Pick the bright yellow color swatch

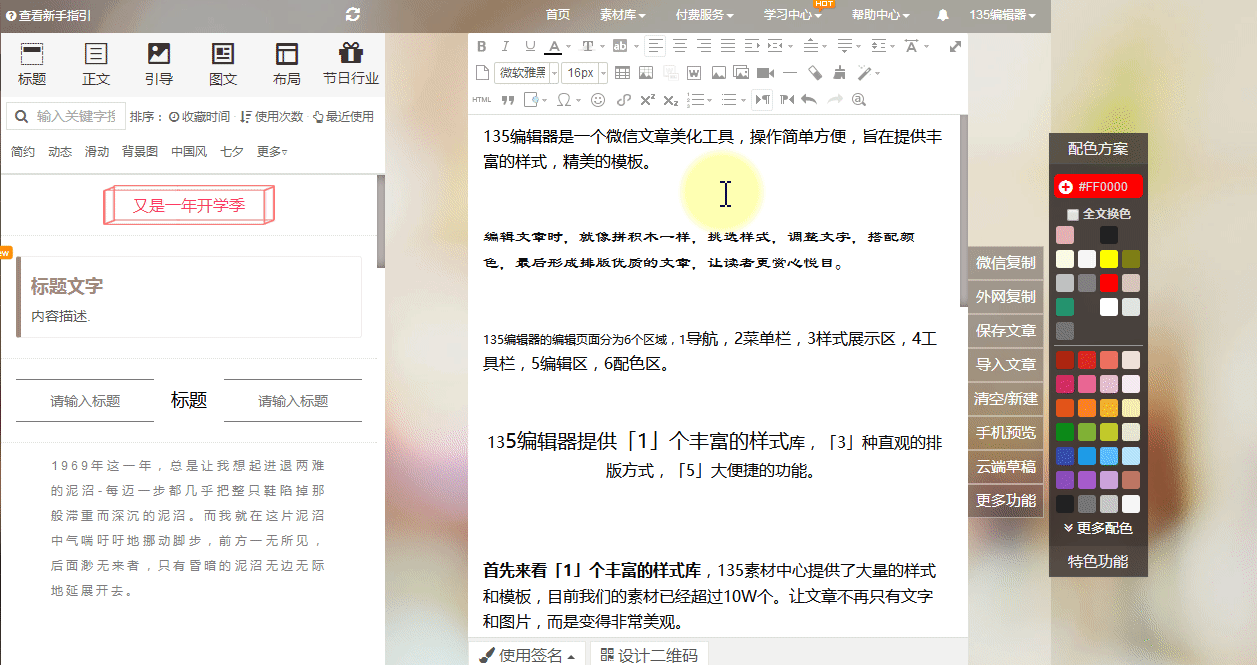point(1109,259)
